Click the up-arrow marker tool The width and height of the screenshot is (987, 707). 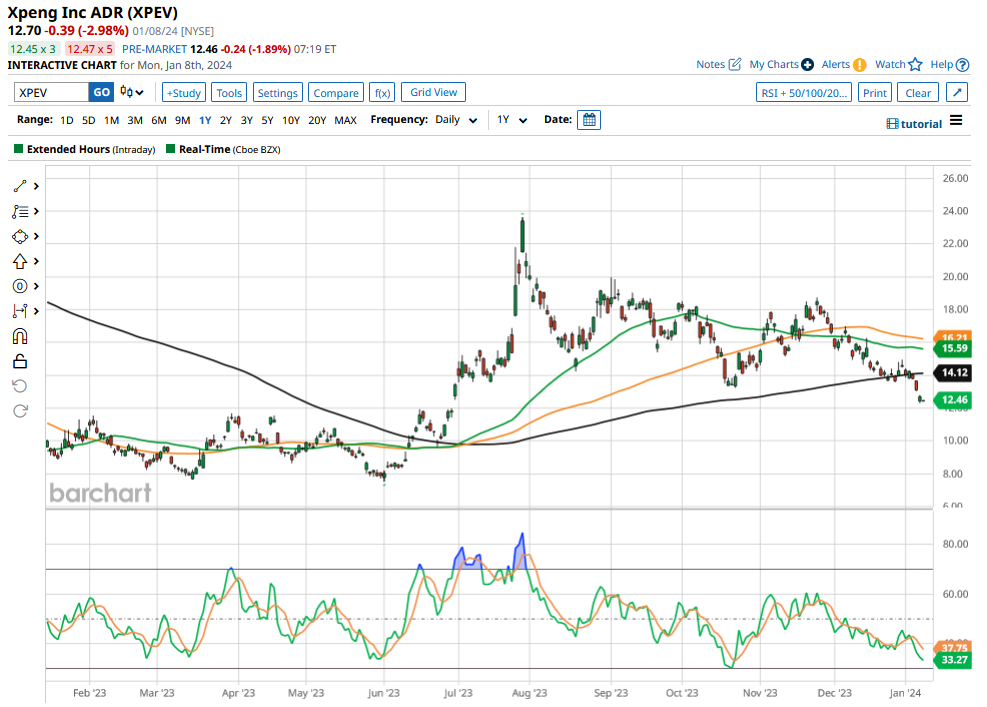[19, 261]
